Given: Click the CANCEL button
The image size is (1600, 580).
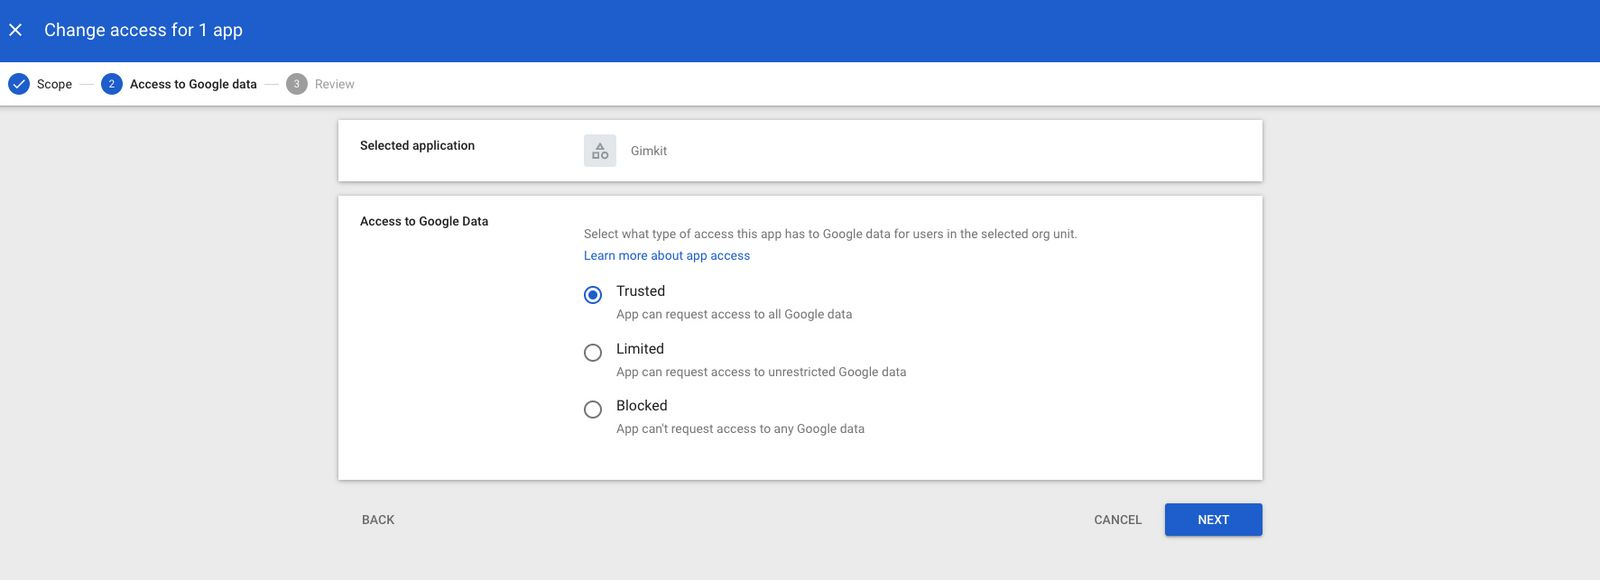Looking at the screenshot, I should coord(1117,520).
